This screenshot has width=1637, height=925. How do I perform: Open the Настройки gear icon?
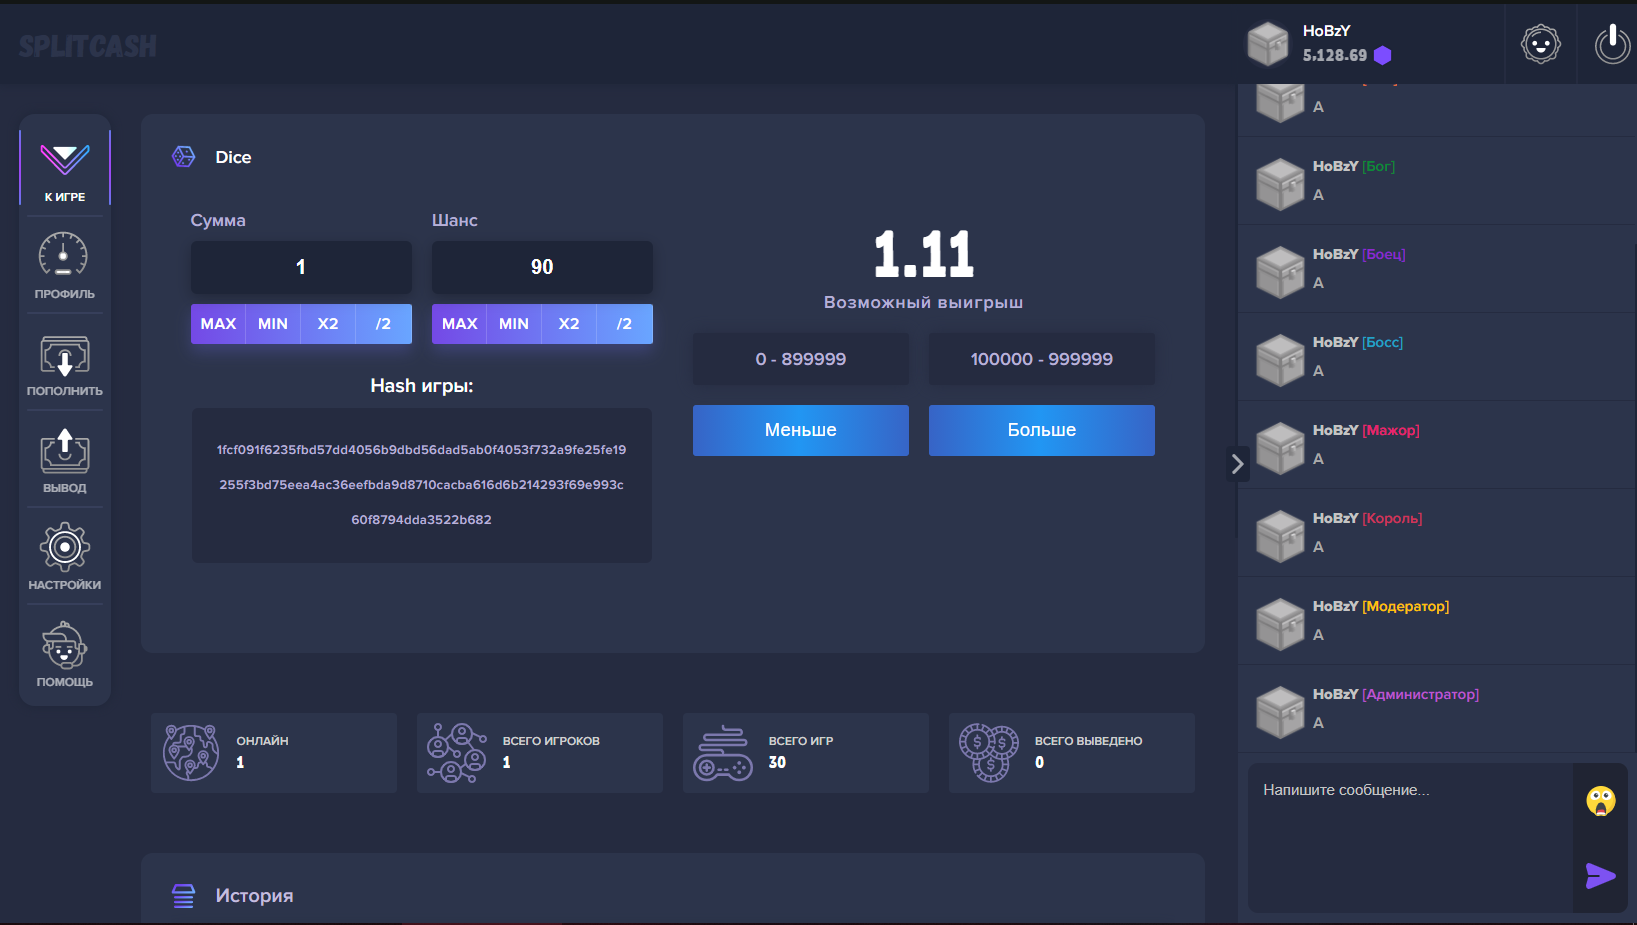[64, 547]
